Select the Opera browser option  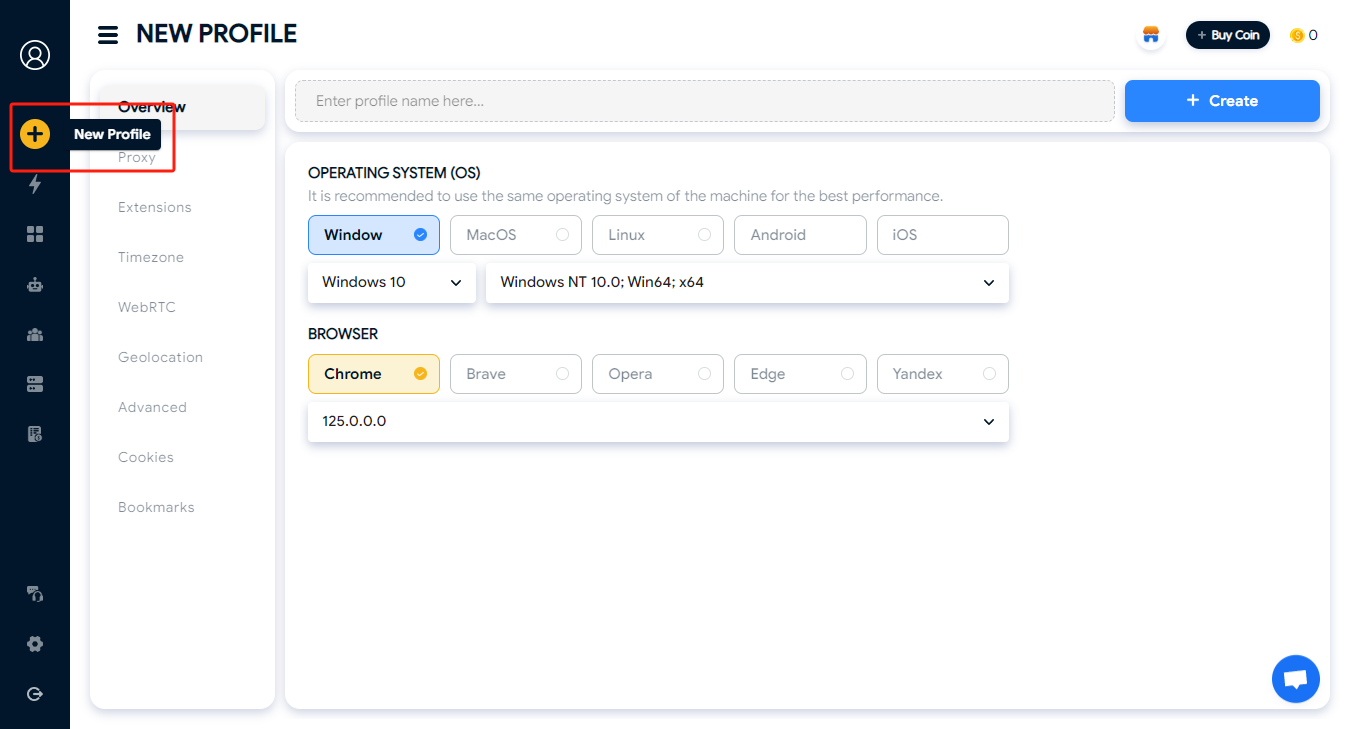[x=658, y=374]
